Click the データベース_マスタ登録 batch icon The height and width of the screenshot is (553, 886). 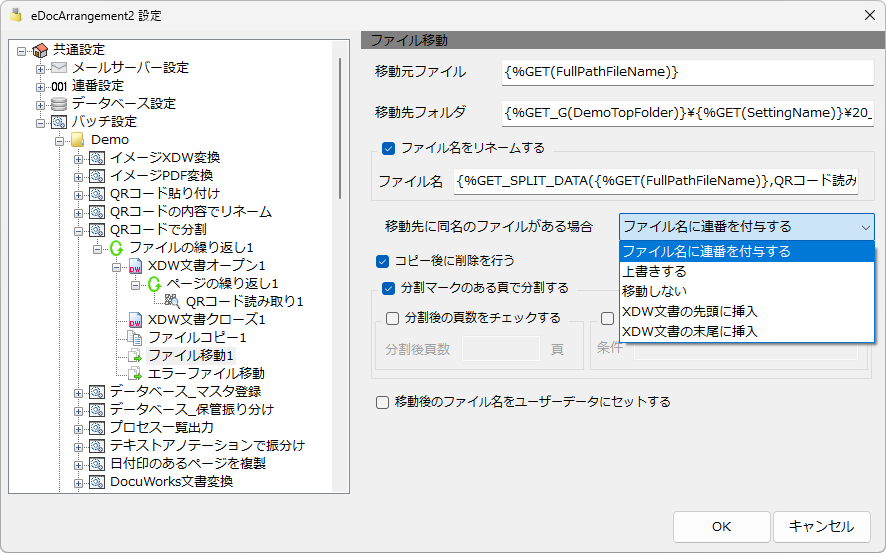click(97, 392)
